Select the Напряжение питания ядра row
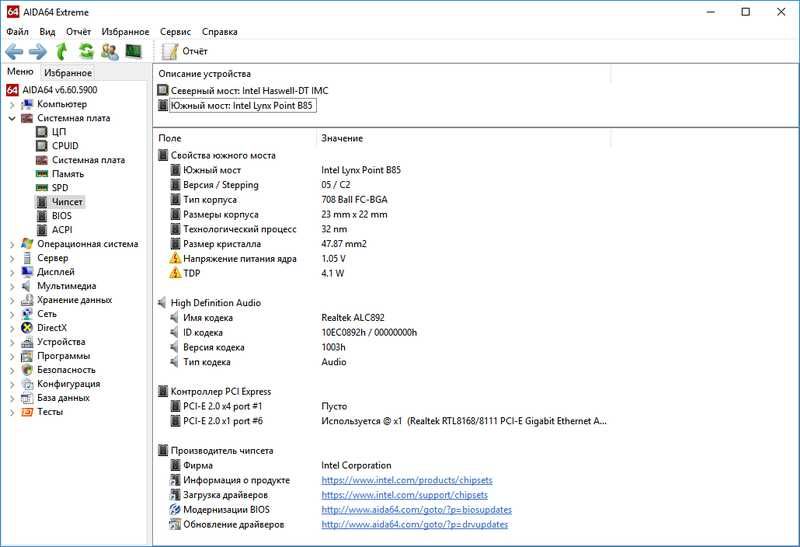Image resolution: width=800 pixels, height=547 pixels. tap(382, 259)
